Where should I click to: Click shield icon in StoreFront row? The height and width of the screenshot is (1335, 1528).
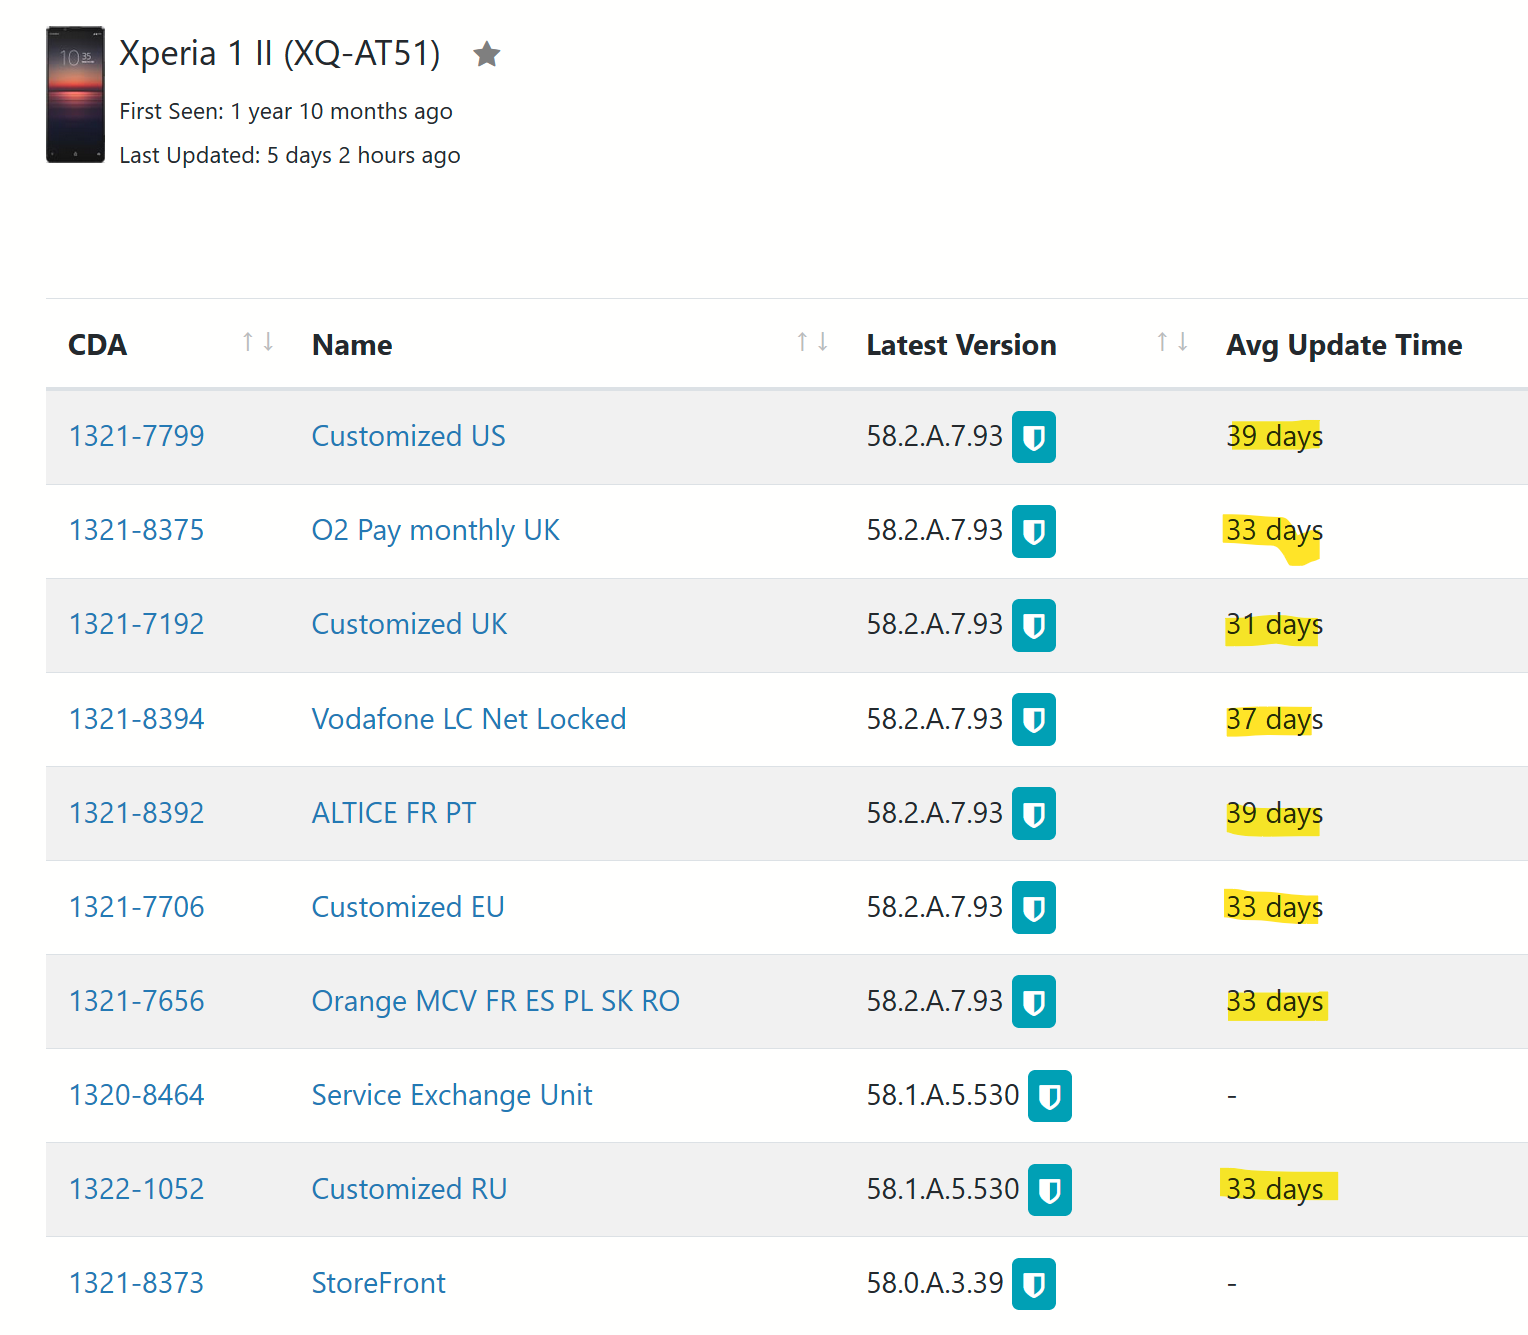pos(1034,1284)
